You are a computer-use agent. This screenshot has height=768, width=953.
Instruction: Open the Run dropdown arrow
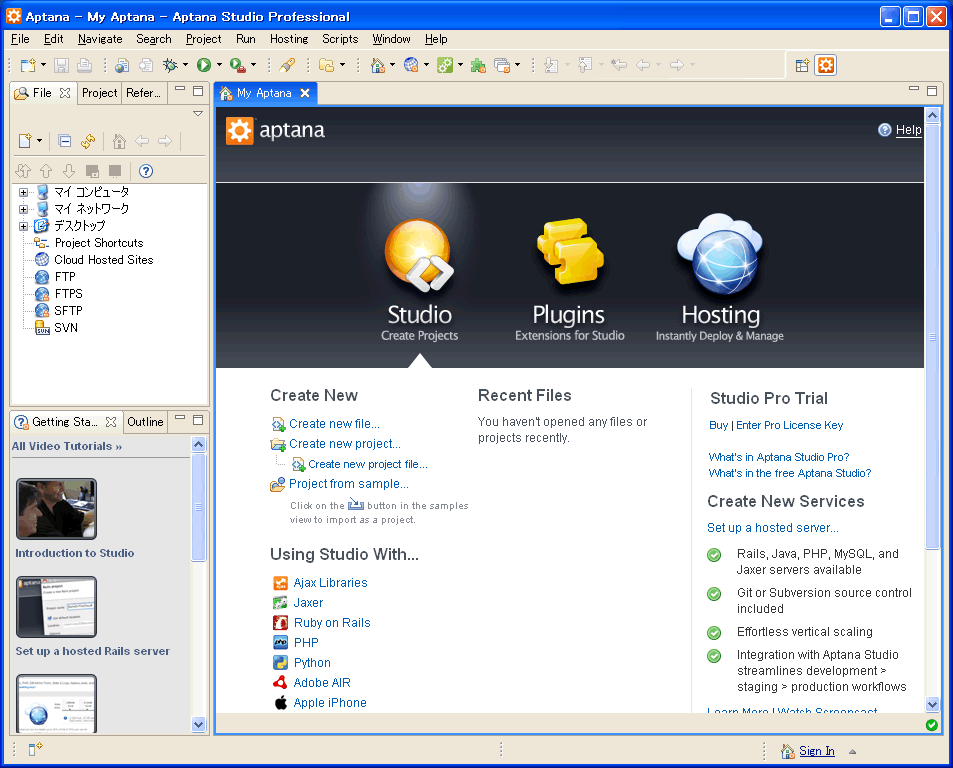click(x=219, y=65)
